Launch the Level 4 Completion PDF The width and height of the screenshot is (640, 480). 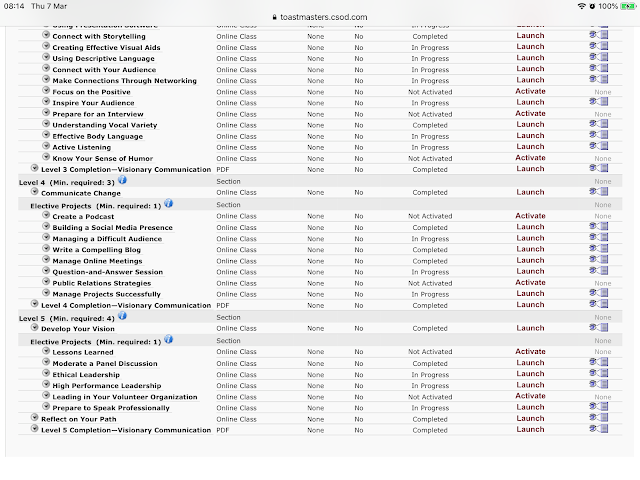pos(530,304)
